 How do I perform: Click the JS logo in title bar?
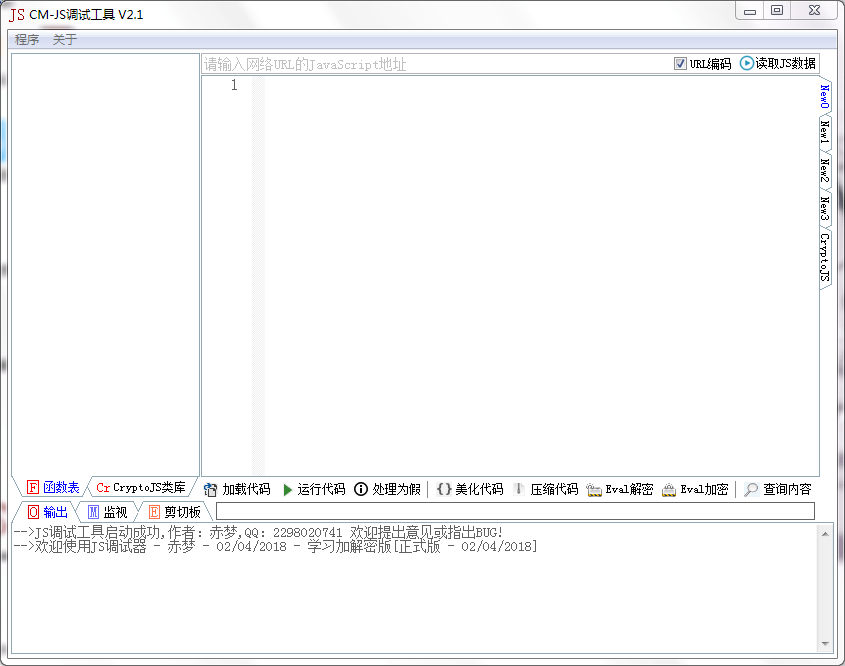(x=17, y=15)
